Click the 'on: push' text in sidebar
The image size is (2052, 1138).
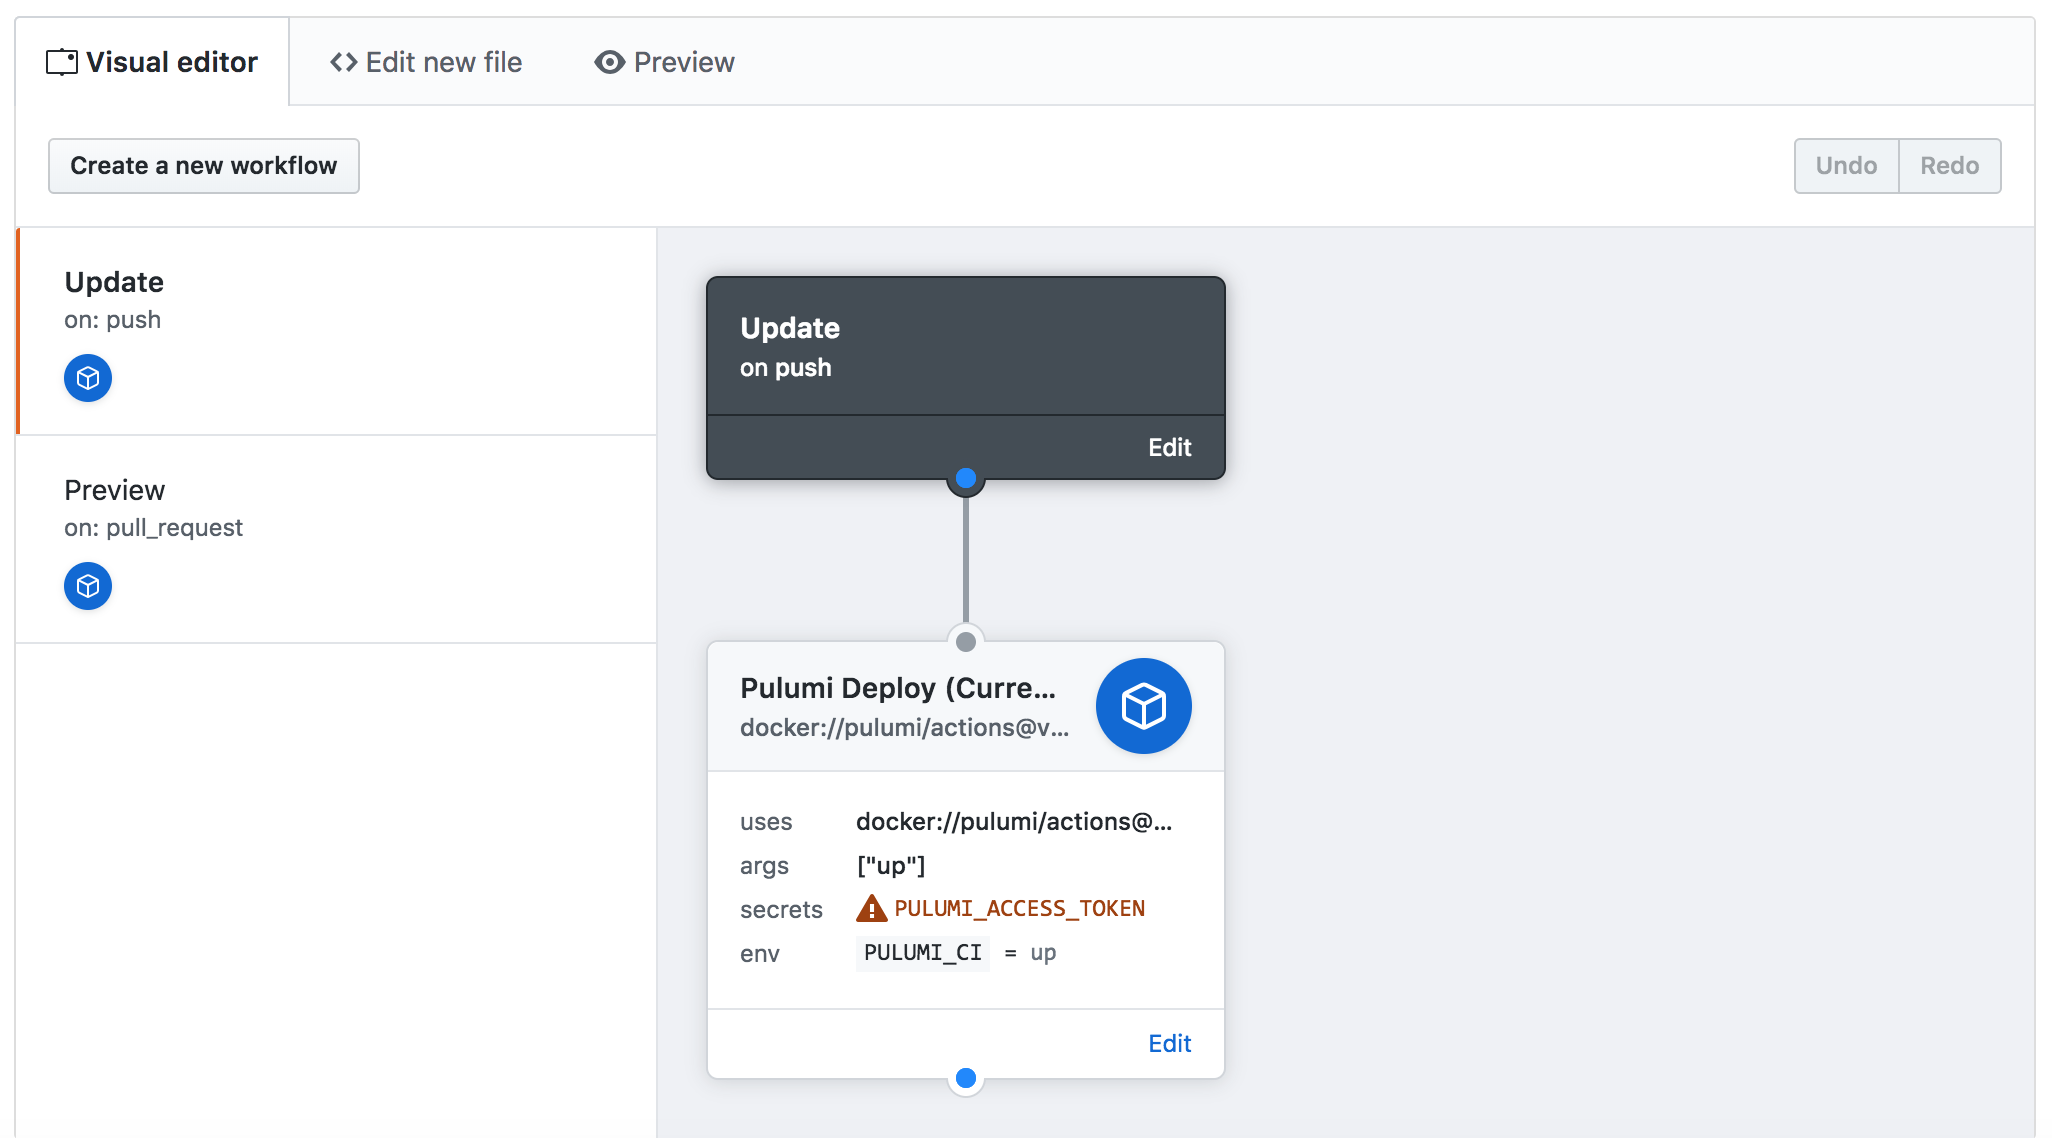pos(113,320)
